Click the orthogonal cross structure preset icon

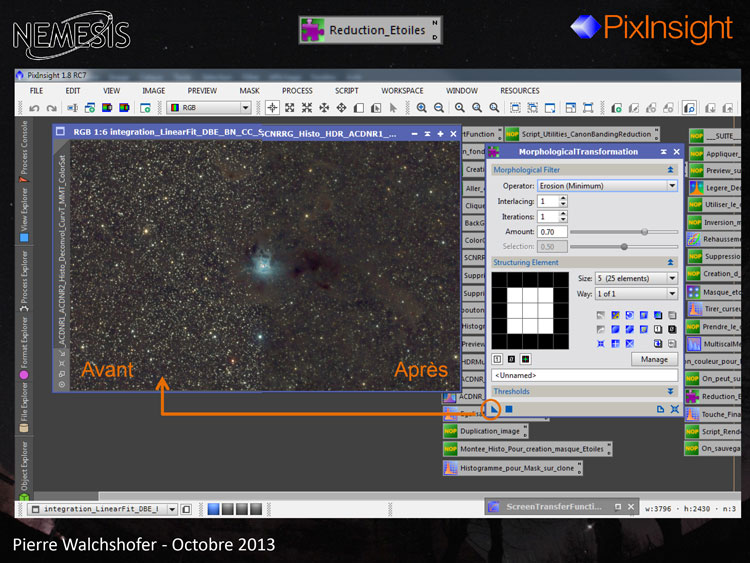615,343
